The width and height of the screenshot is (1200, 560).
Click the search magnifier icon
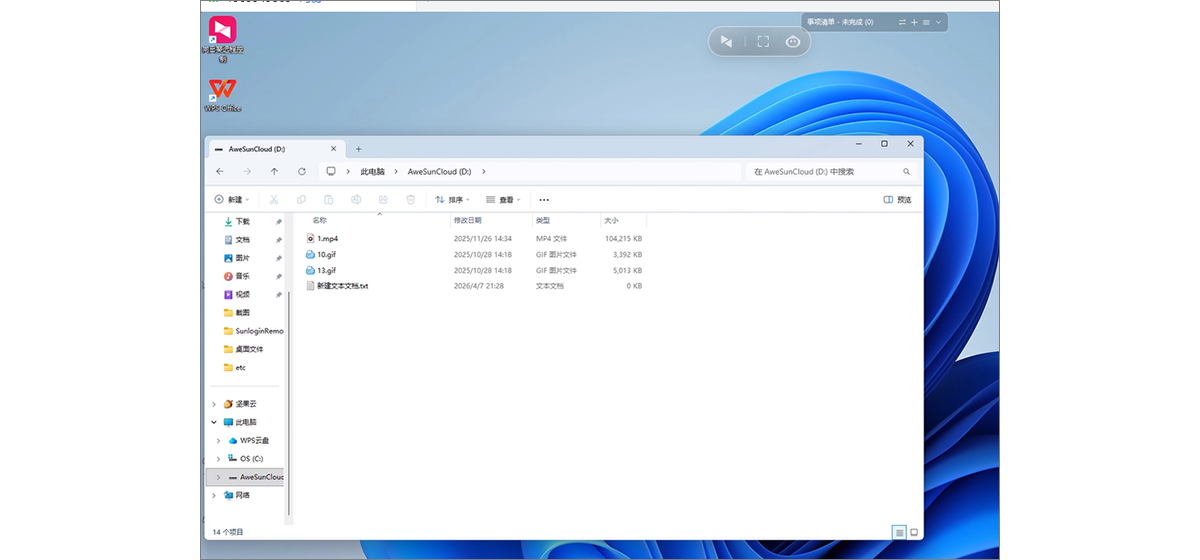(907, 172)
